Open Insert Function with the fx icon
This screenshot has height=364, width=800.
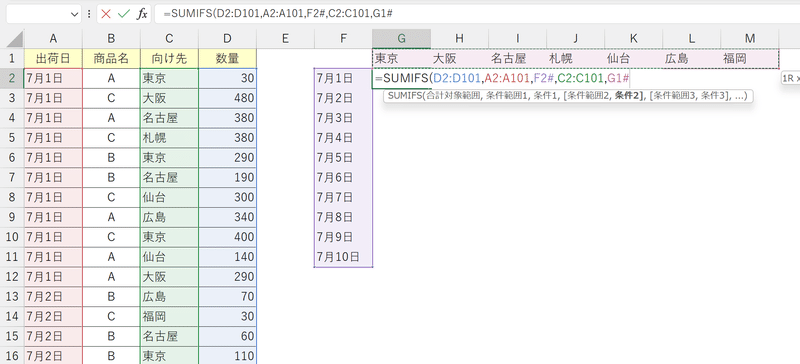pyautogui.click(x=142, y=14)
